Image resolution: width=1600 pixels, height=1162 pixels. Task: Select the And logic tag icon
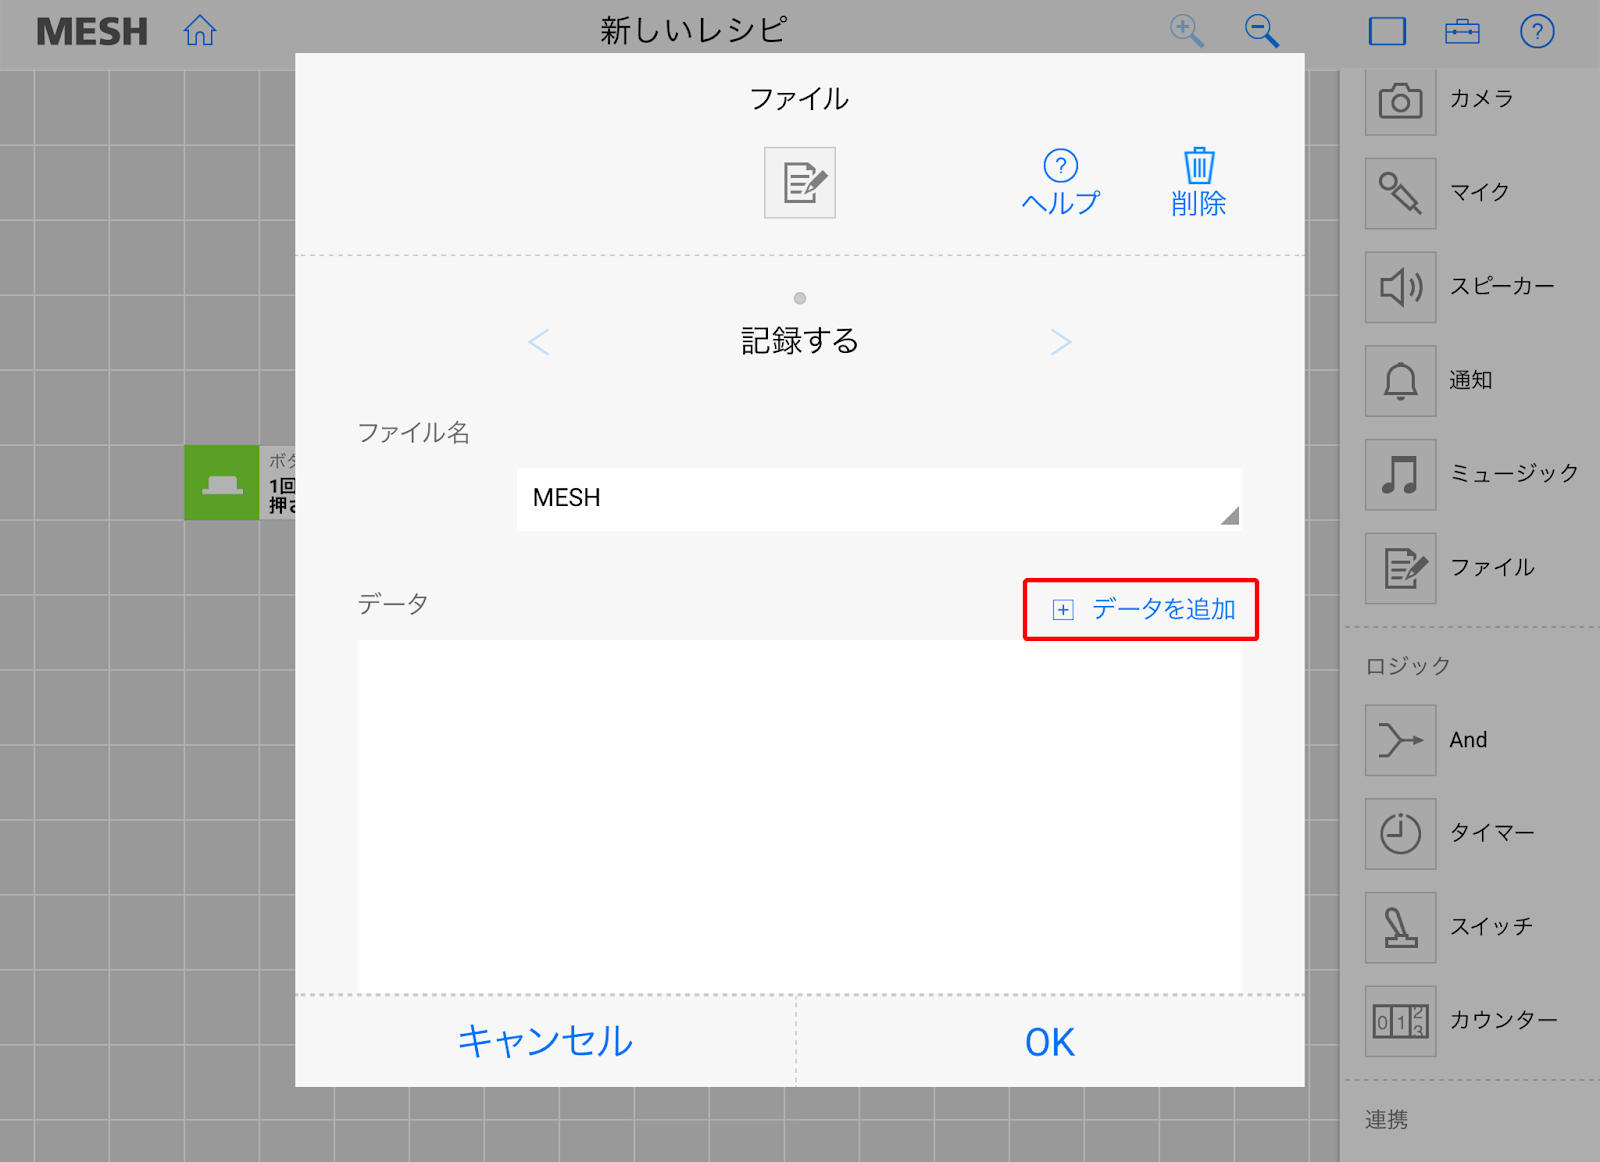coord(1400,740)
